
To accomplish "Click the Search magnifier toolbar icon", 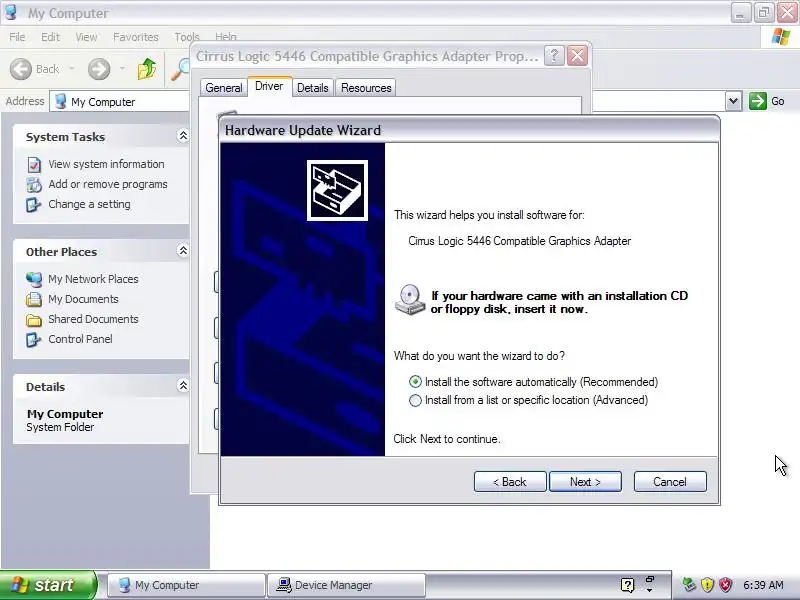I will click(x=180, y=69).
